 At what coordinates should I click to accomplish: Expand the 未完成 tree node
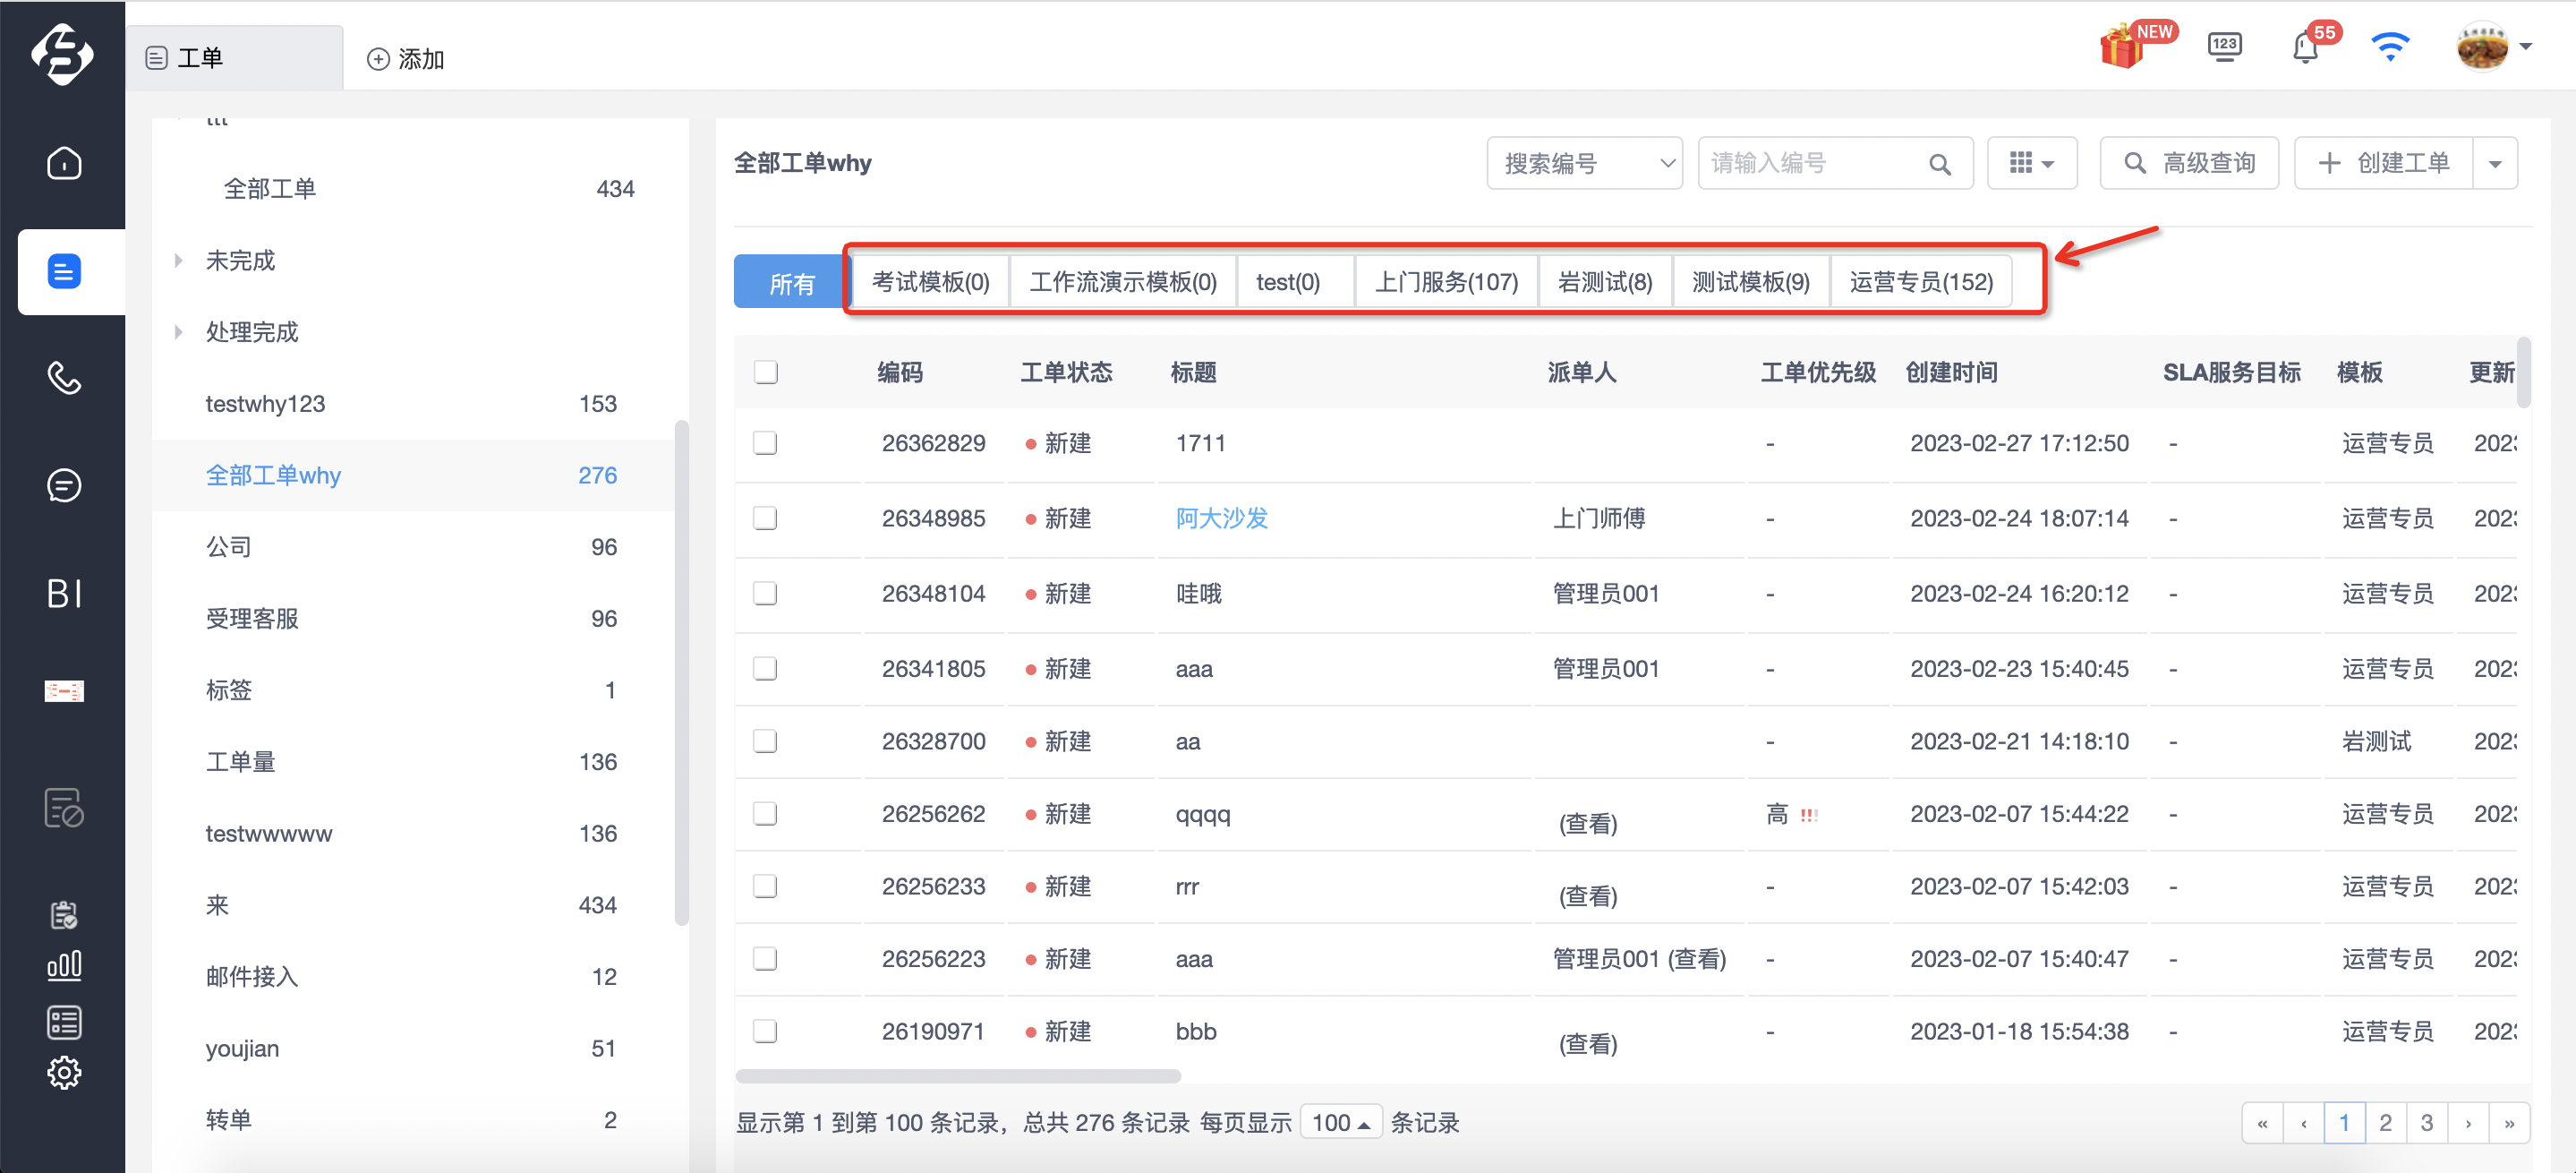pos(179,261)
